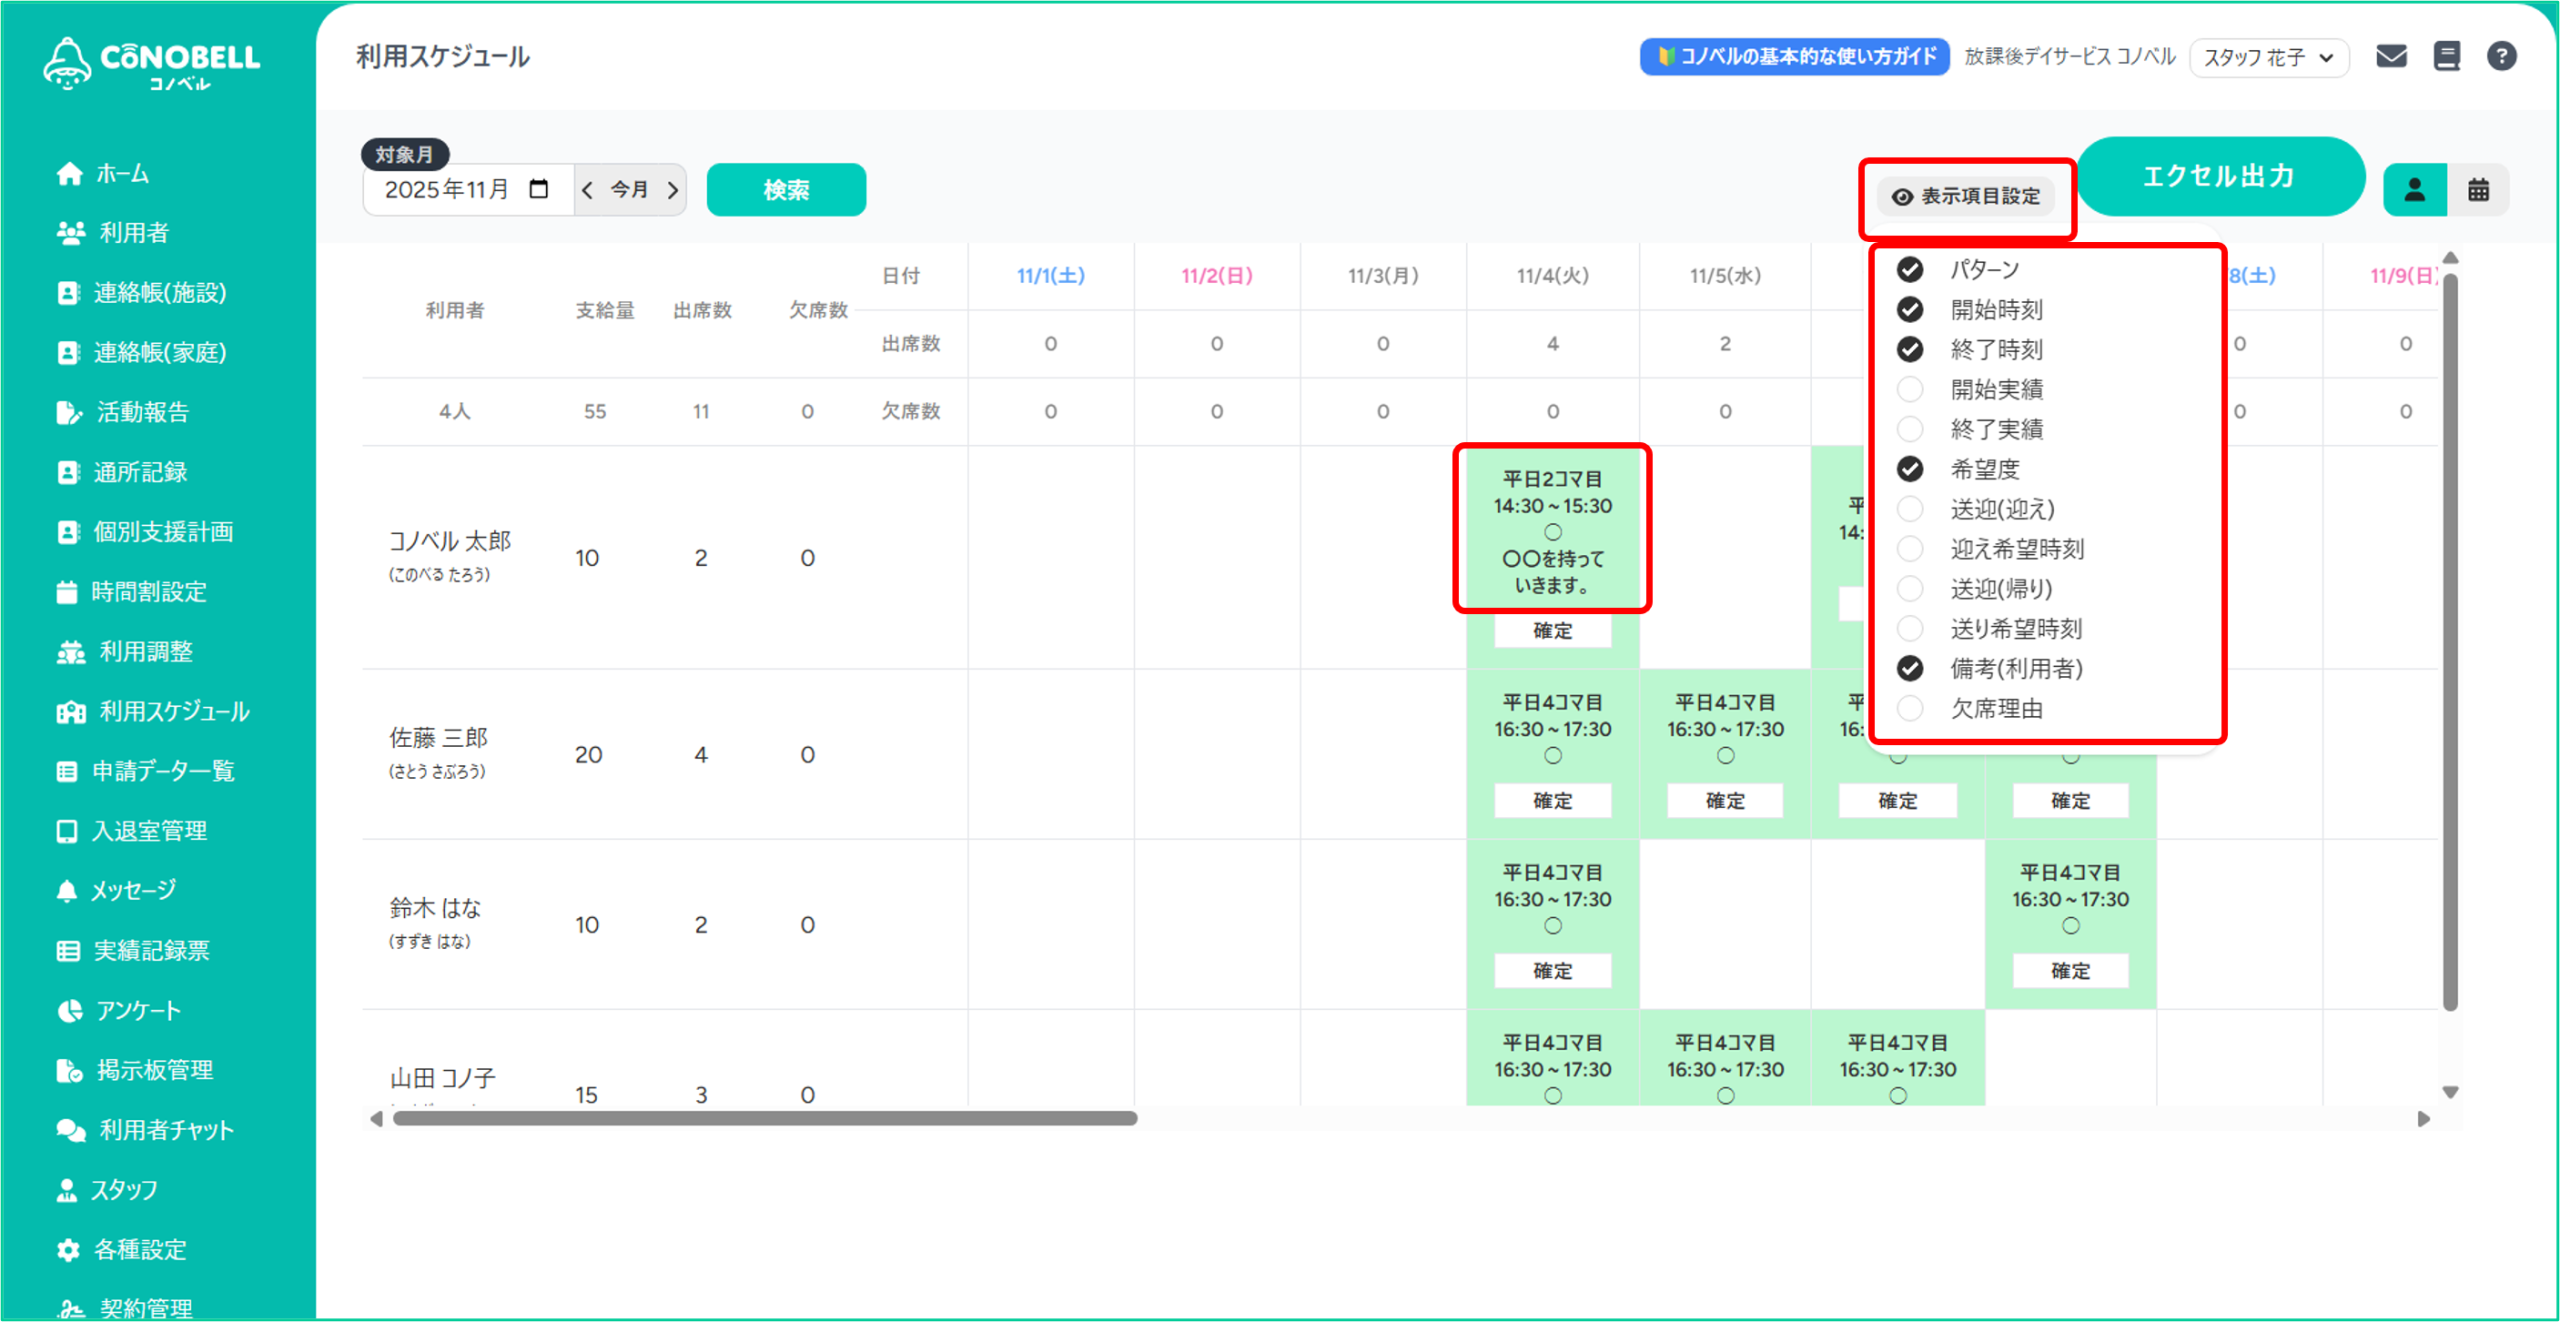Open 実績記録票 in the sidebar menu
Viewport: 2560px width, 1322px height.
point(151,951)
